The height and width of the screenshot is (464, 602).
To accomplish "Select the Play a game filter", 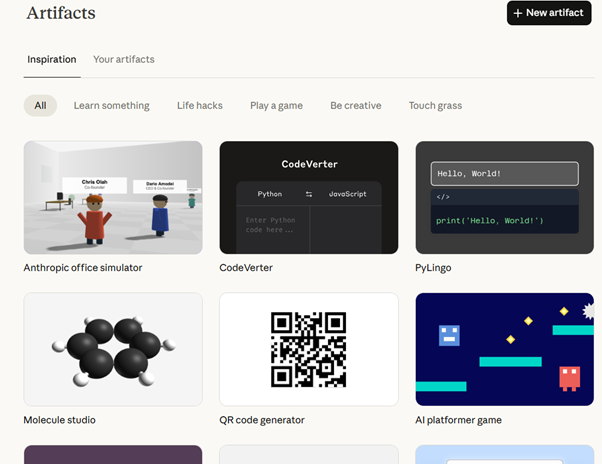I will (276, 105).
